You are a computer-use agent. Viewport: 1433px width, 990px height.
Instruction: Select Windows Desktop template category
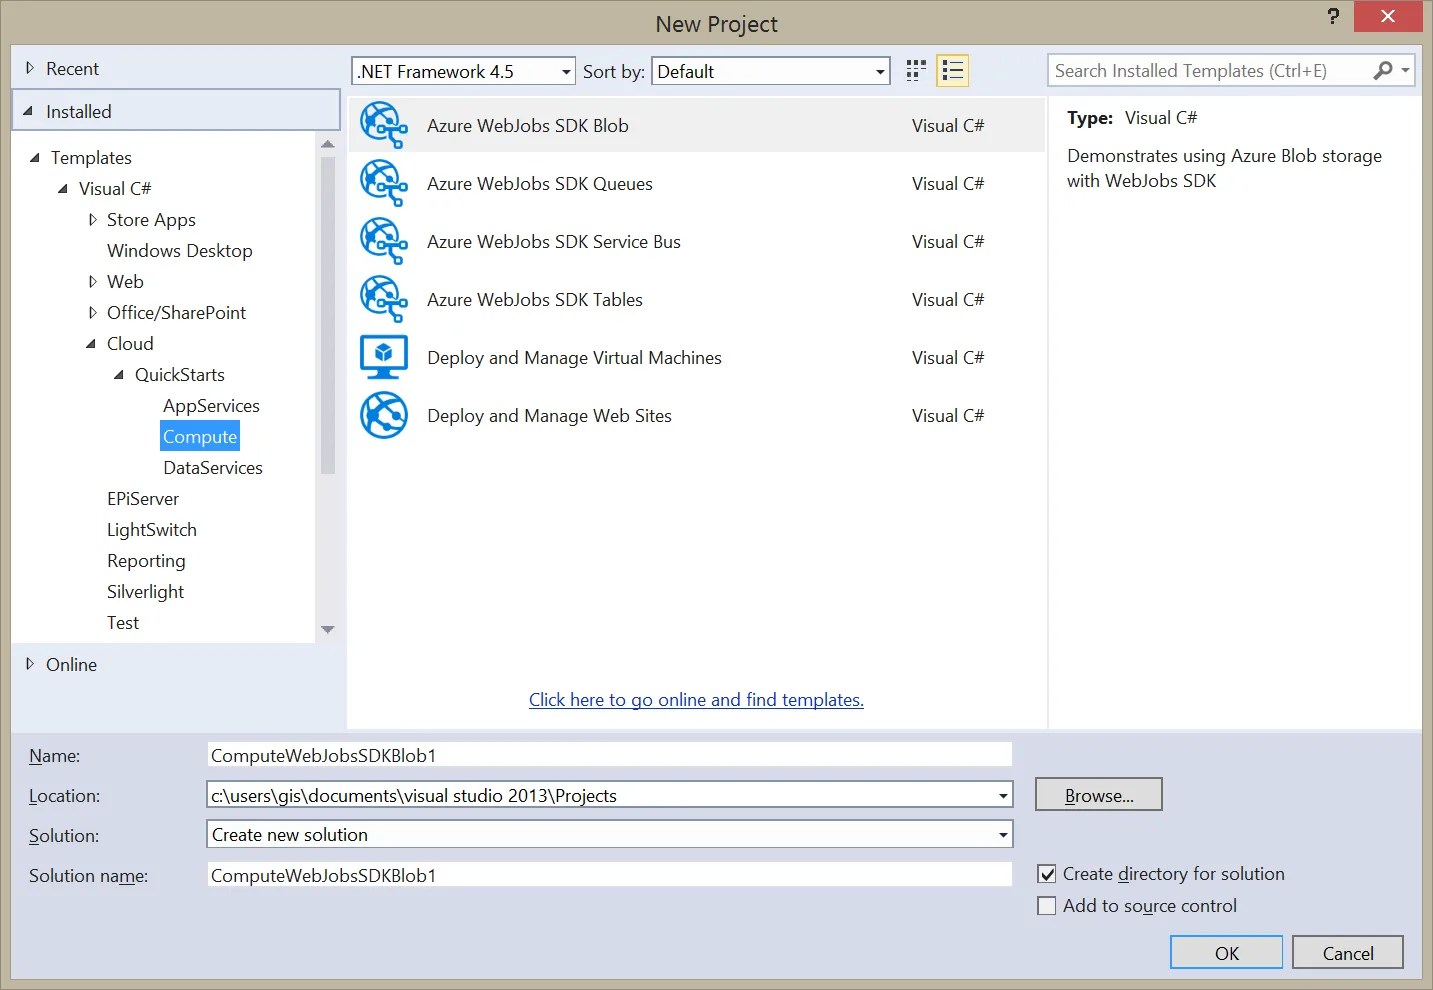[x=180, y=250]
